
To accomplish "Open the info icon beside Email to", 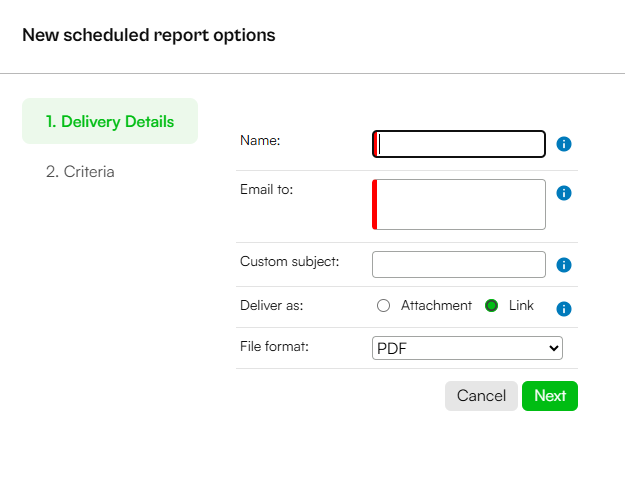I will [x=564, y=193].
